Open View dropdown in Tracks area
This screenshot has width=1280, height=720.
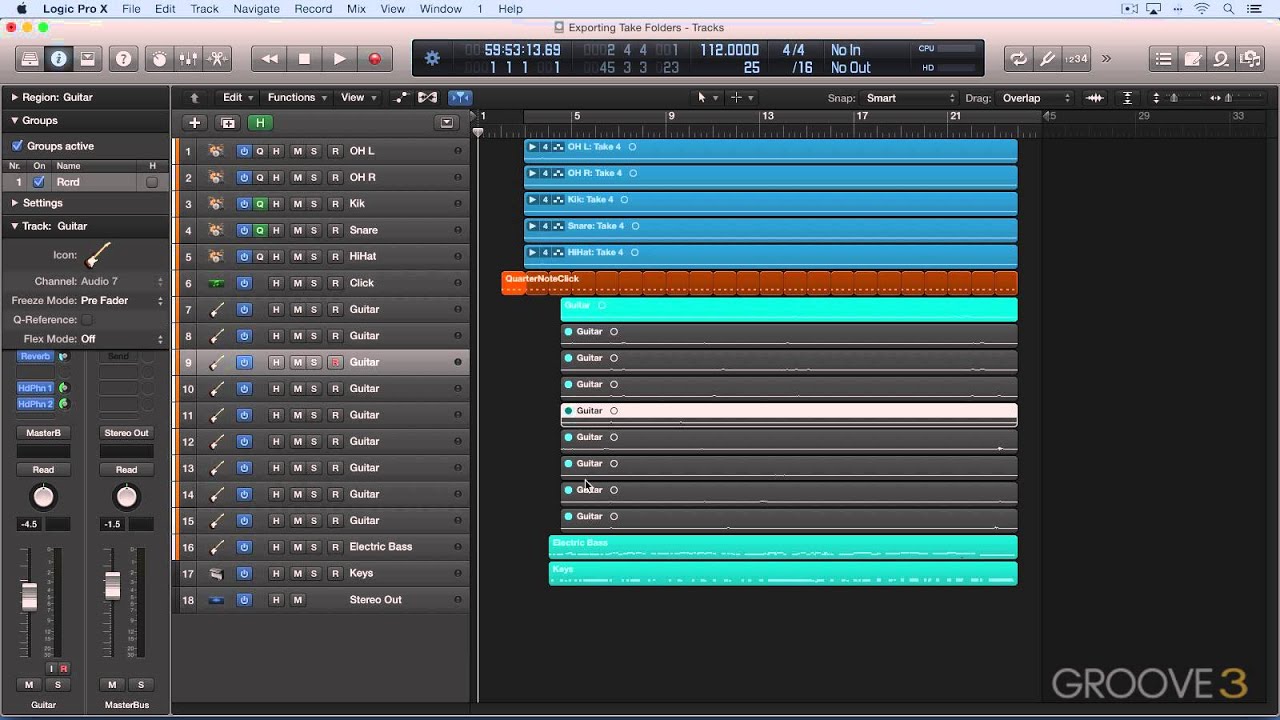pos(358,97)
